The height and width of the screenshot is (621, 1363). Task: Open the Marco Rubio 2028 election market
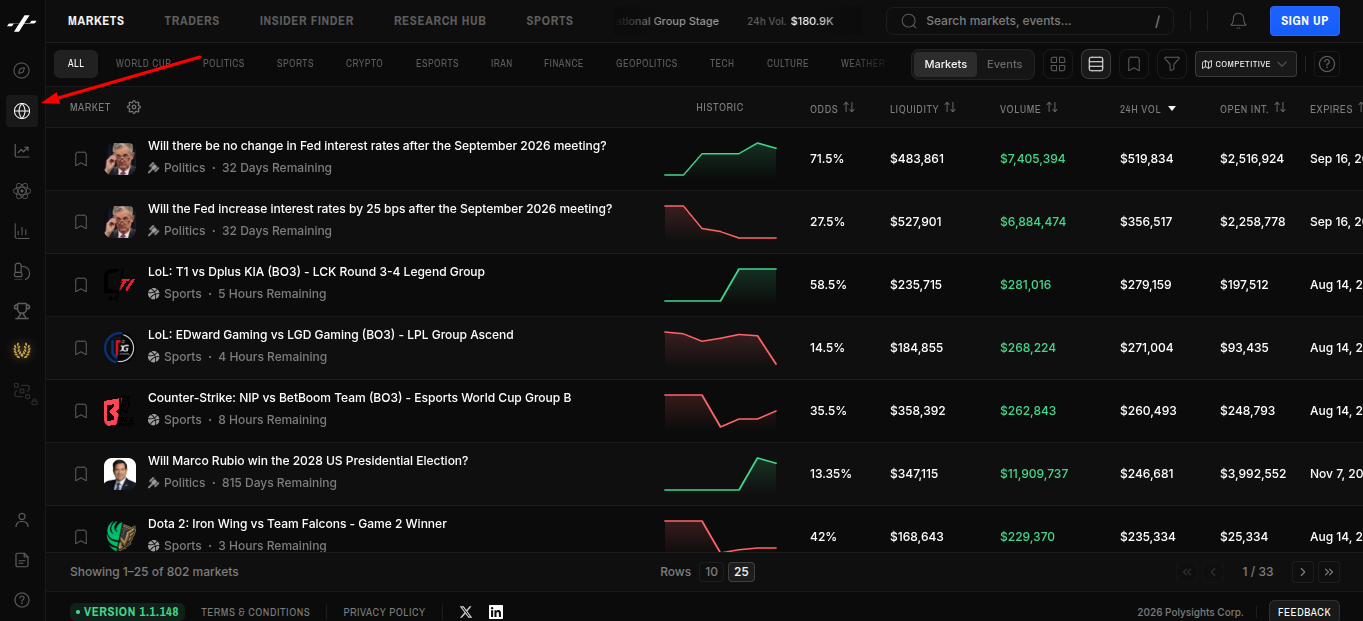[x=308, y=461]
